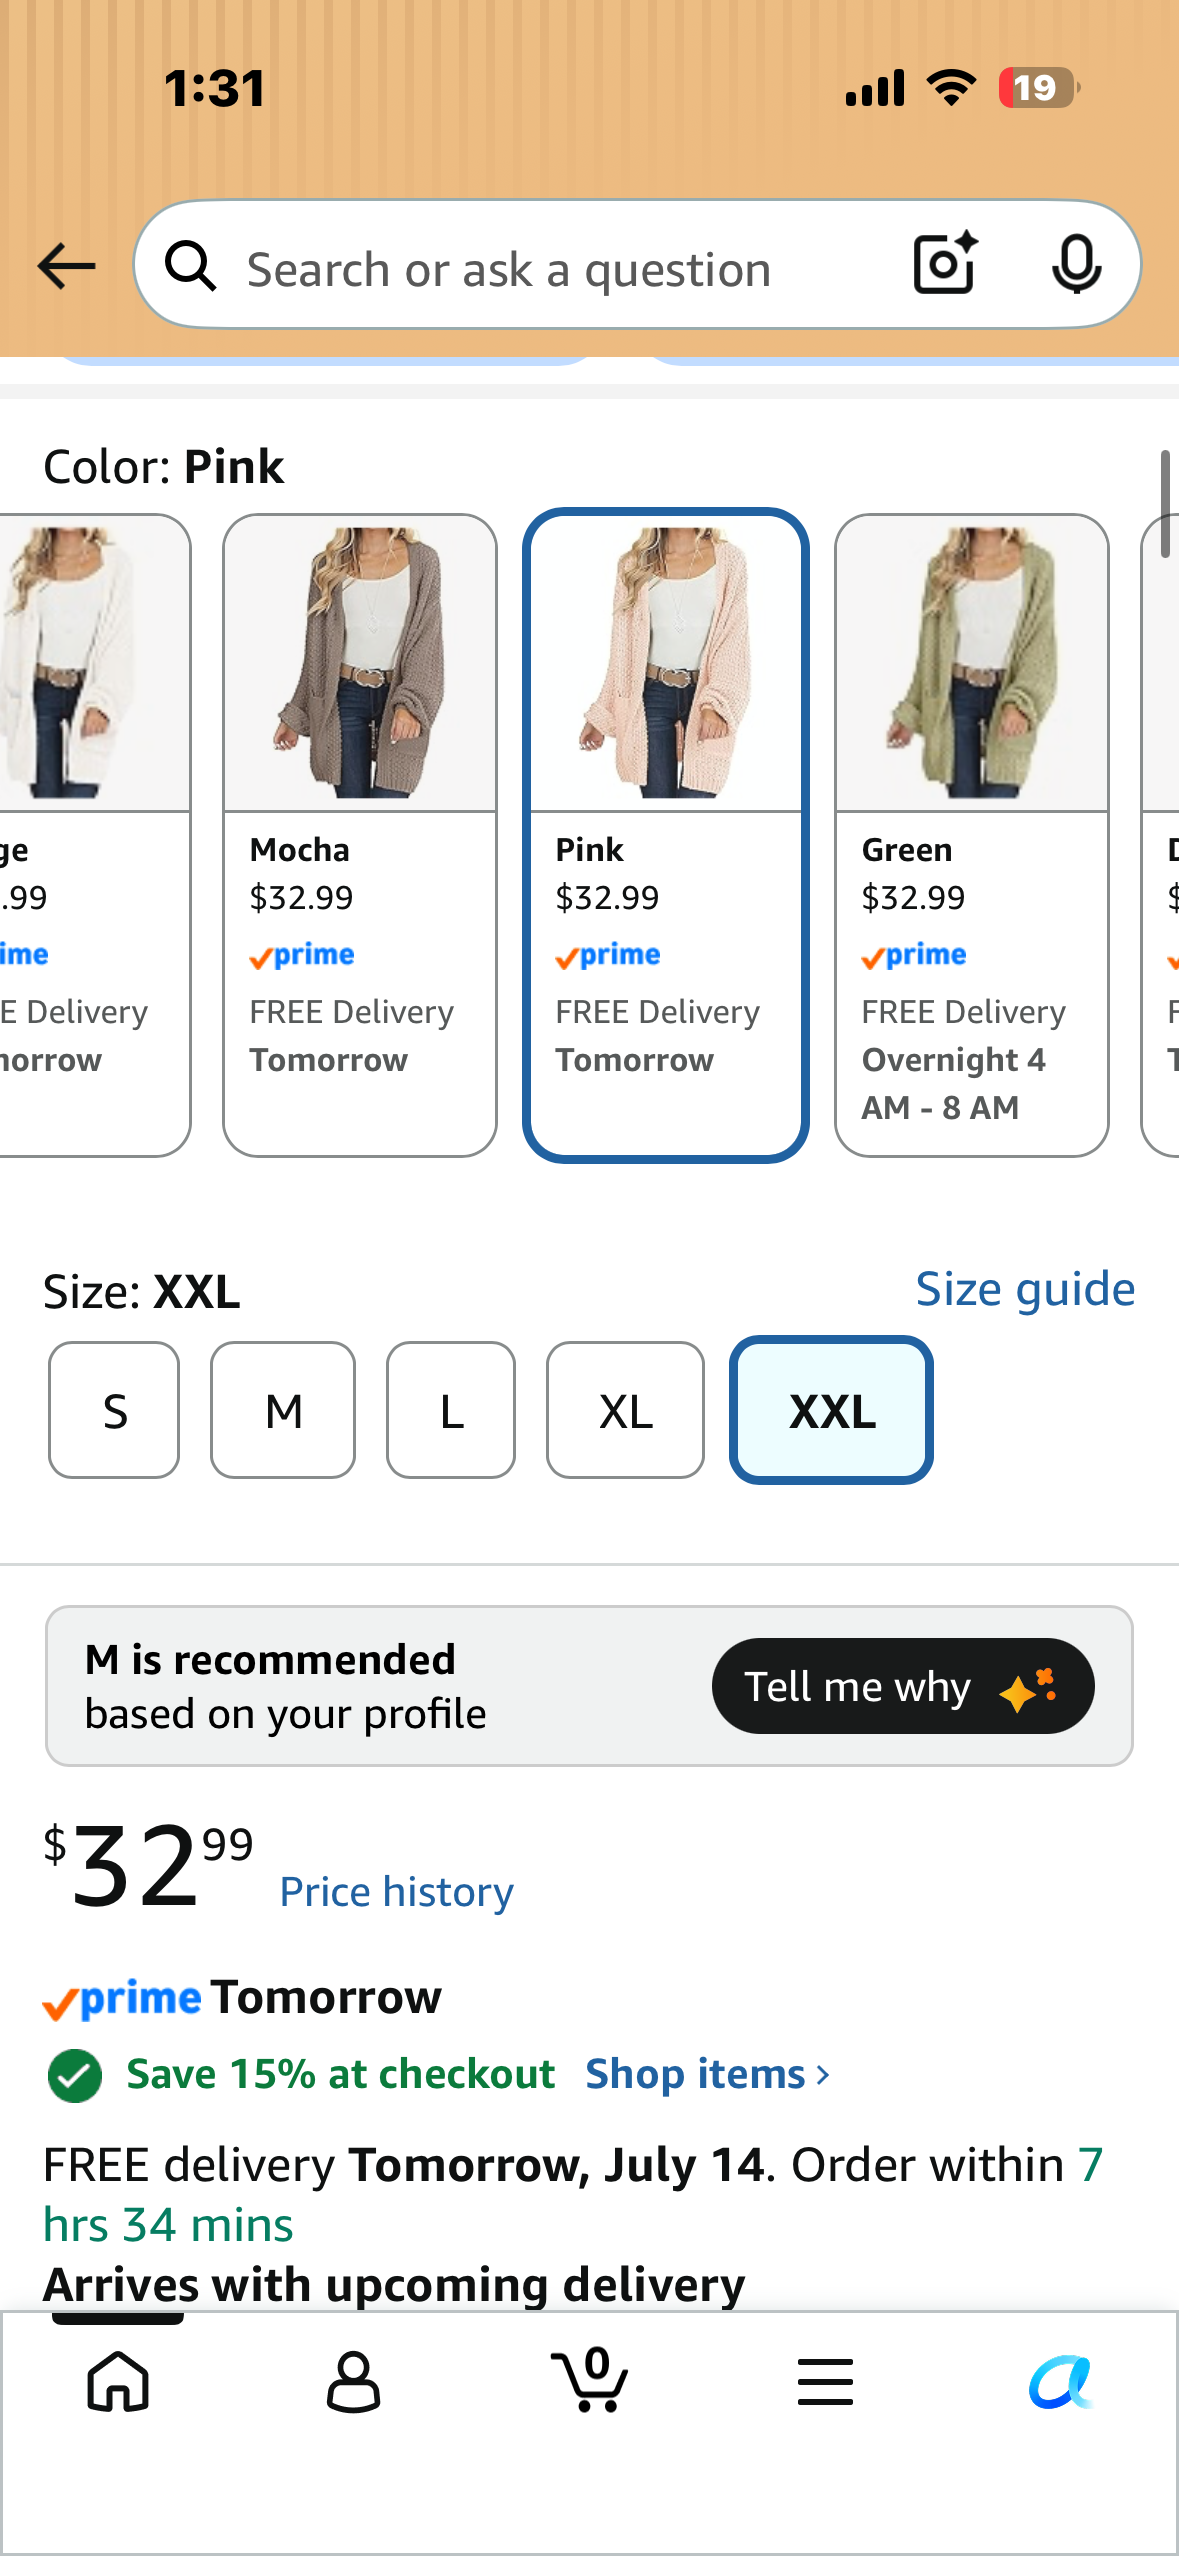Open camera lens search icon
Viewport: 1179px width, 2556px height.
click(x=945, y=263)
